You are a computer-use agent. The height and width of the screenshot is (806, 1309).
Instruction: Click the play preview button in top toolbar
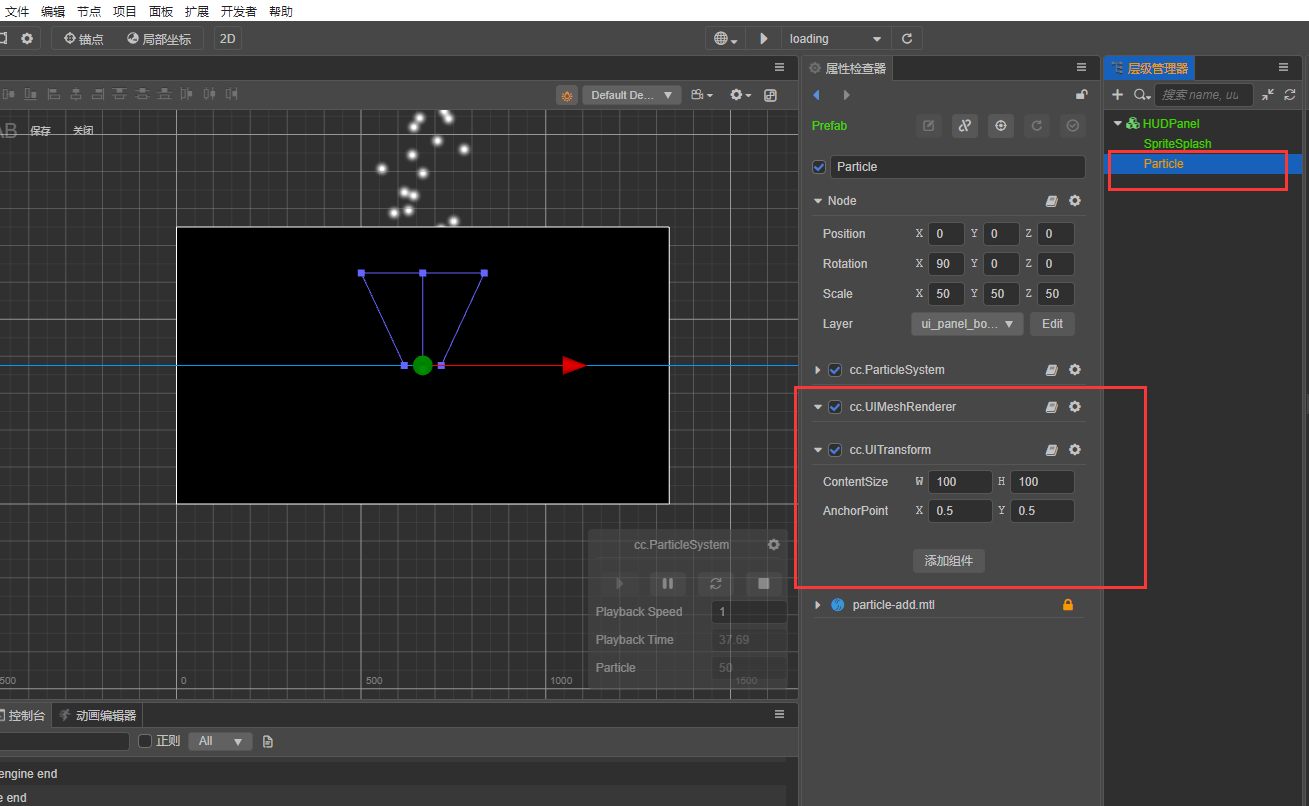[764, 39]
